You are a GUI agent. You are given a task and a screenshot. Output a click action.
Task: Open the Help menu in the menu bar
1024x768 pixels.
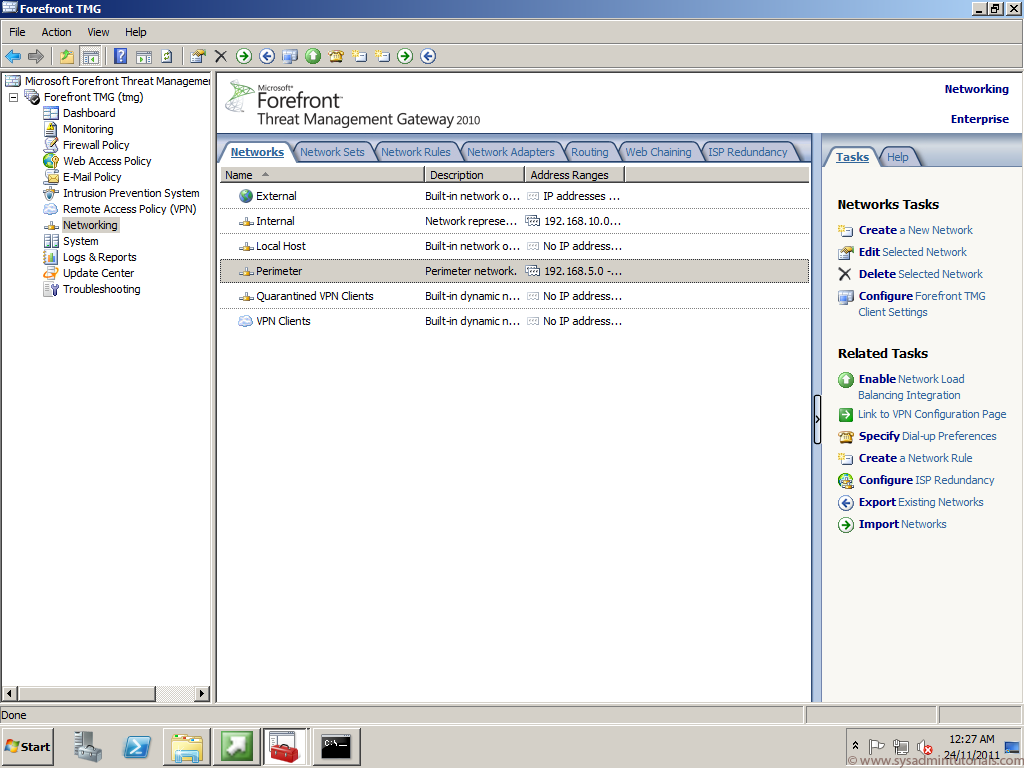coord(135,32)
